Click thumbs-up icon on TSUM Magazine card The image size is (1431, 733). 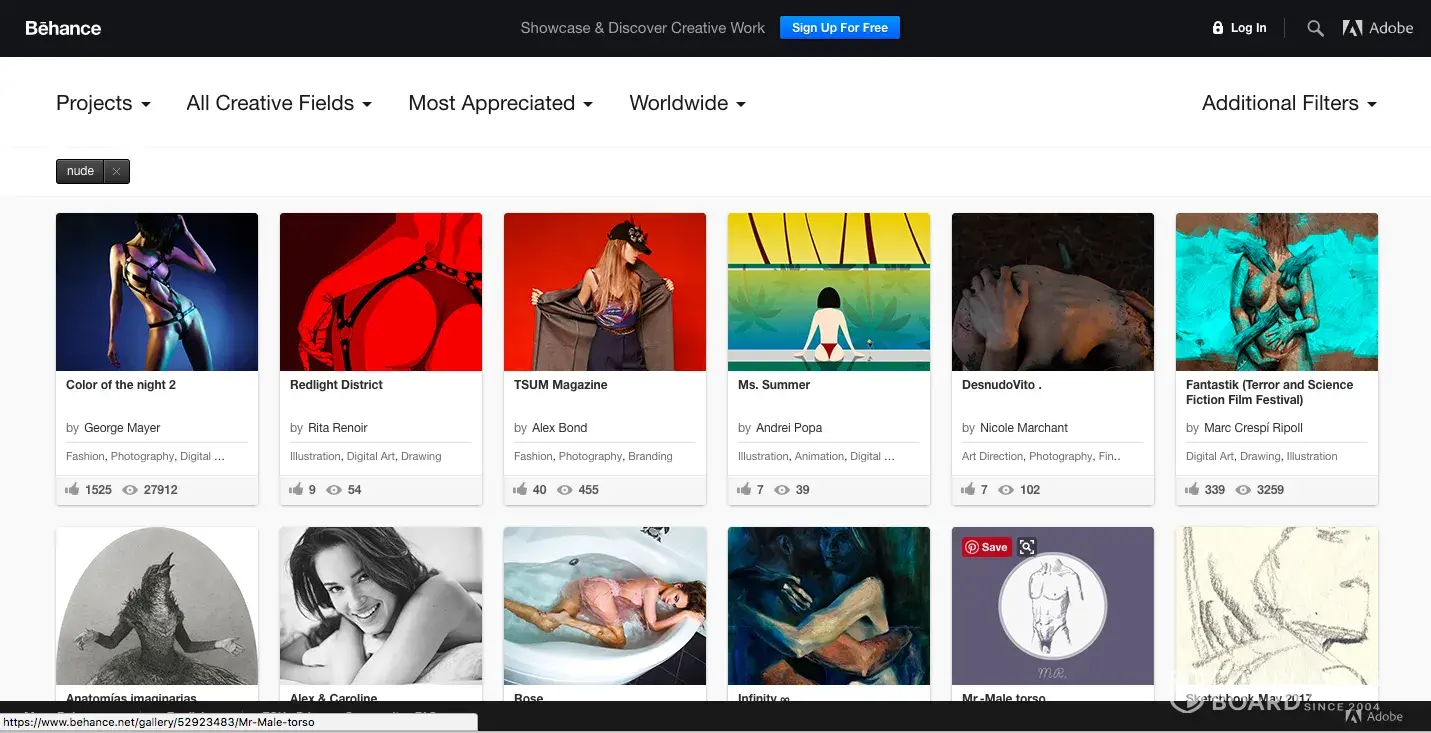coord(520,490)
